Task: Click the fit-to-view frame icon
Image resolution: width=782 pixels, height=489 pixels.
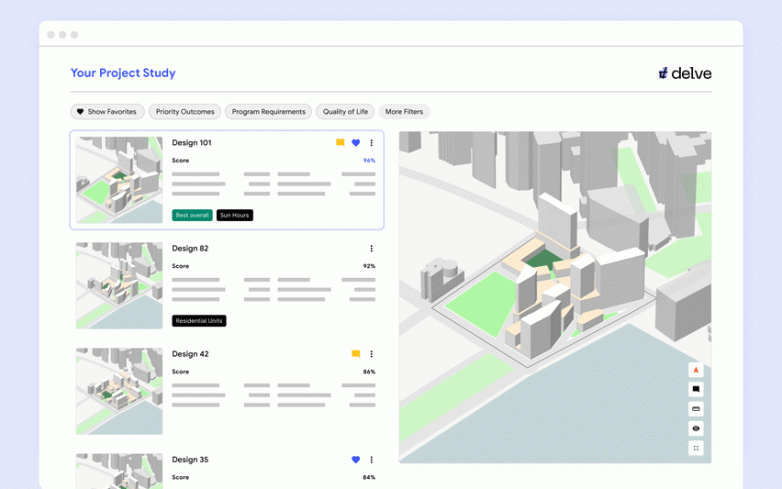Action: pos(696,448)
